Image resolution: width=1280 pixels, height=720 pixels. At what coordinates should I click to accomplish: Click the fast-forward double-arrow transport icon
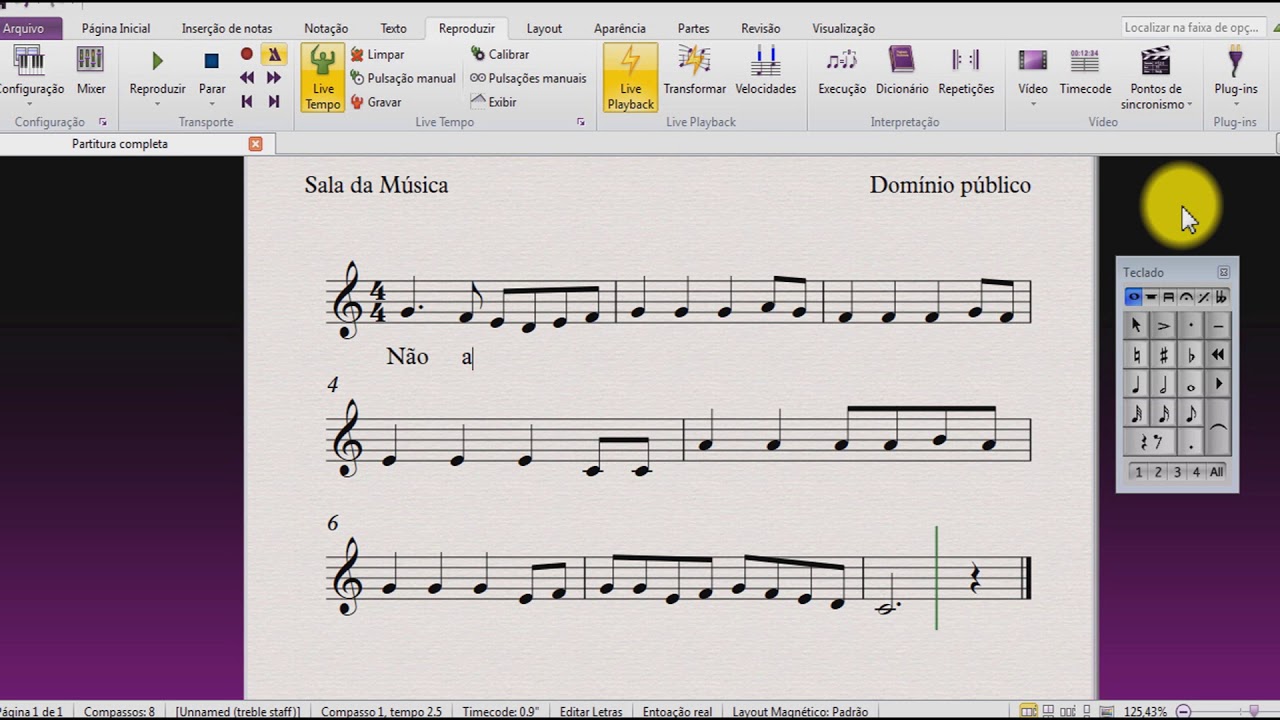point(273,77)
